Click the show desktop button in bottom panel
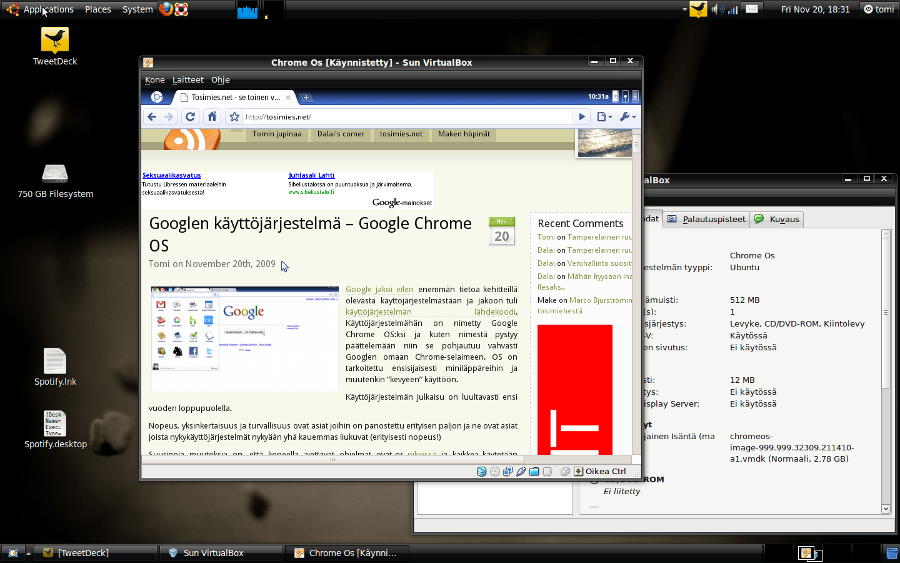The height and width of the screenshot is (563, 900). point(13,553)
